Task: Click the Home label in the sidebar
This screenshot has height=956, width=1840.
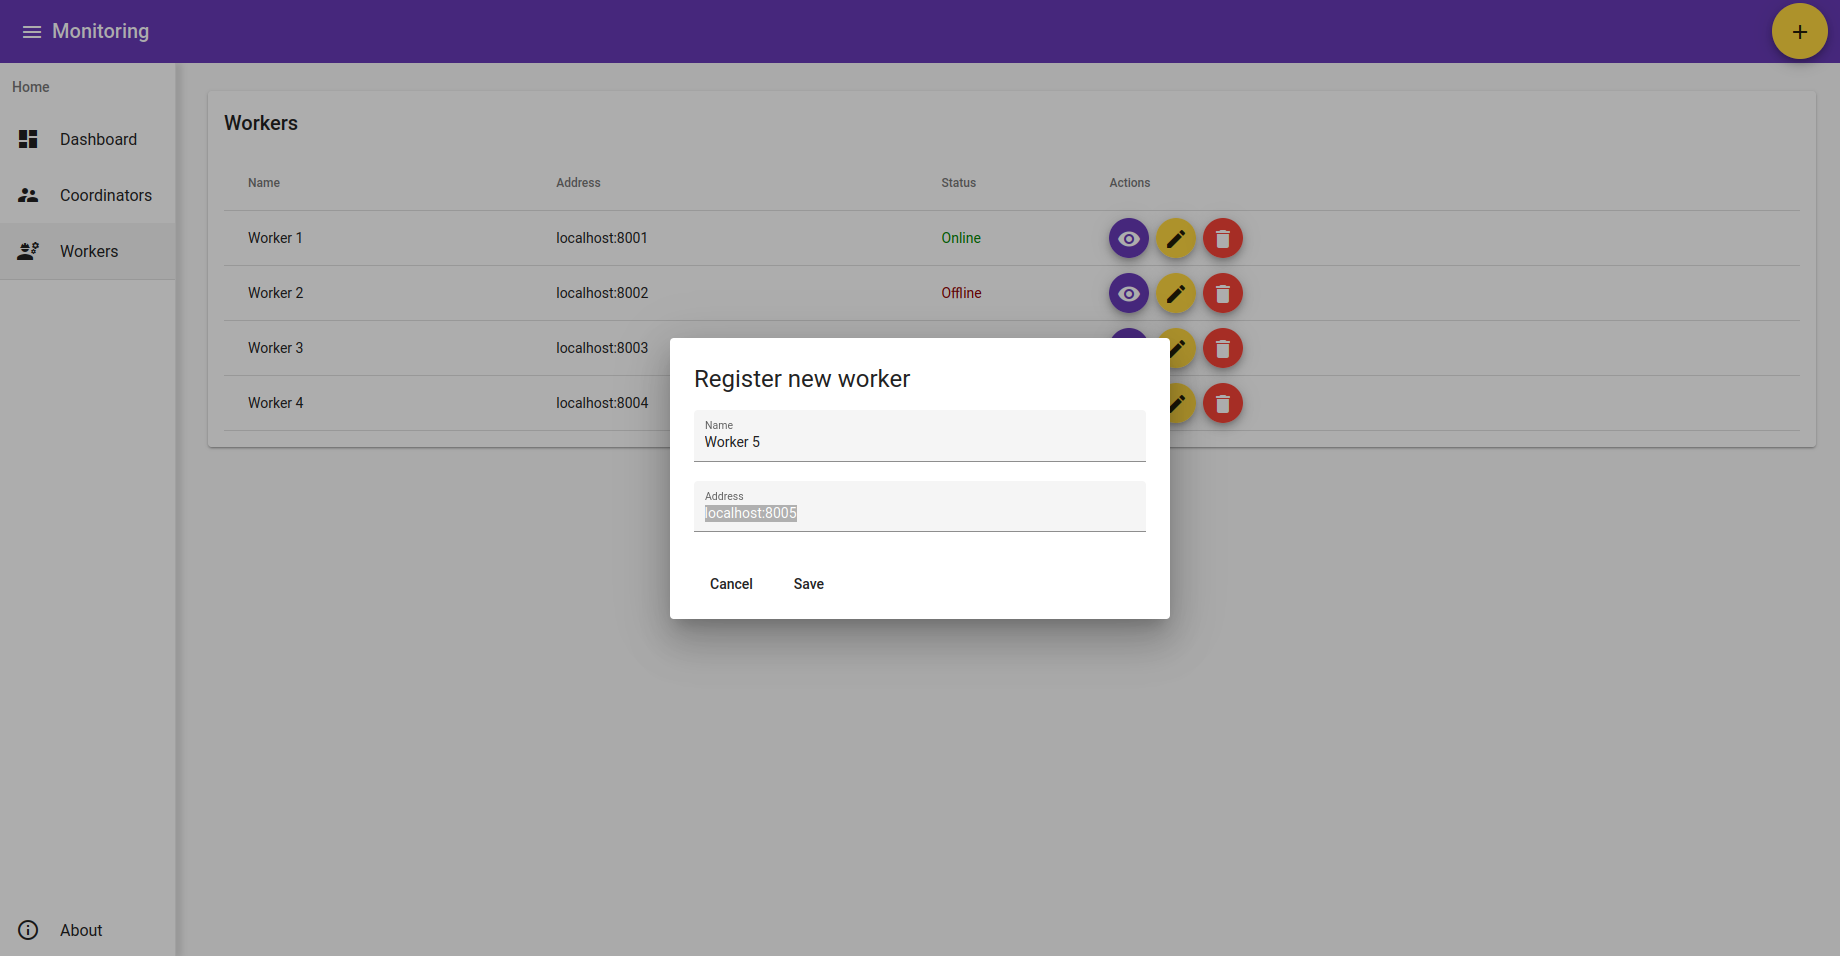Action: (x=31, y=87)
